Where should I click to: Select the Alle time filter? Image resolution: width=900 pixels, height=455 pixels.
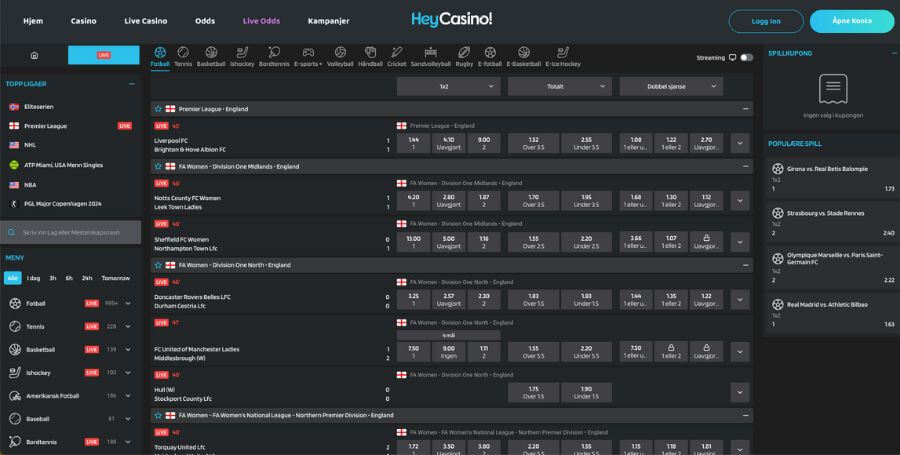click(13, 278)
